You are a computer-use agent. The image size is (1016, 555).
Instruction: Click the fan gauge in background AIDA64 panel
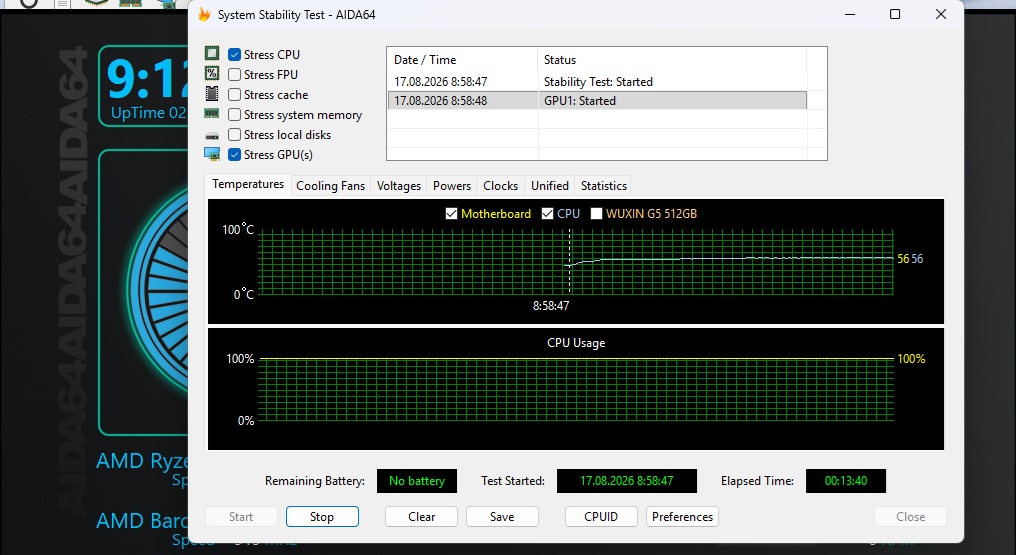[x=159, y=289]
